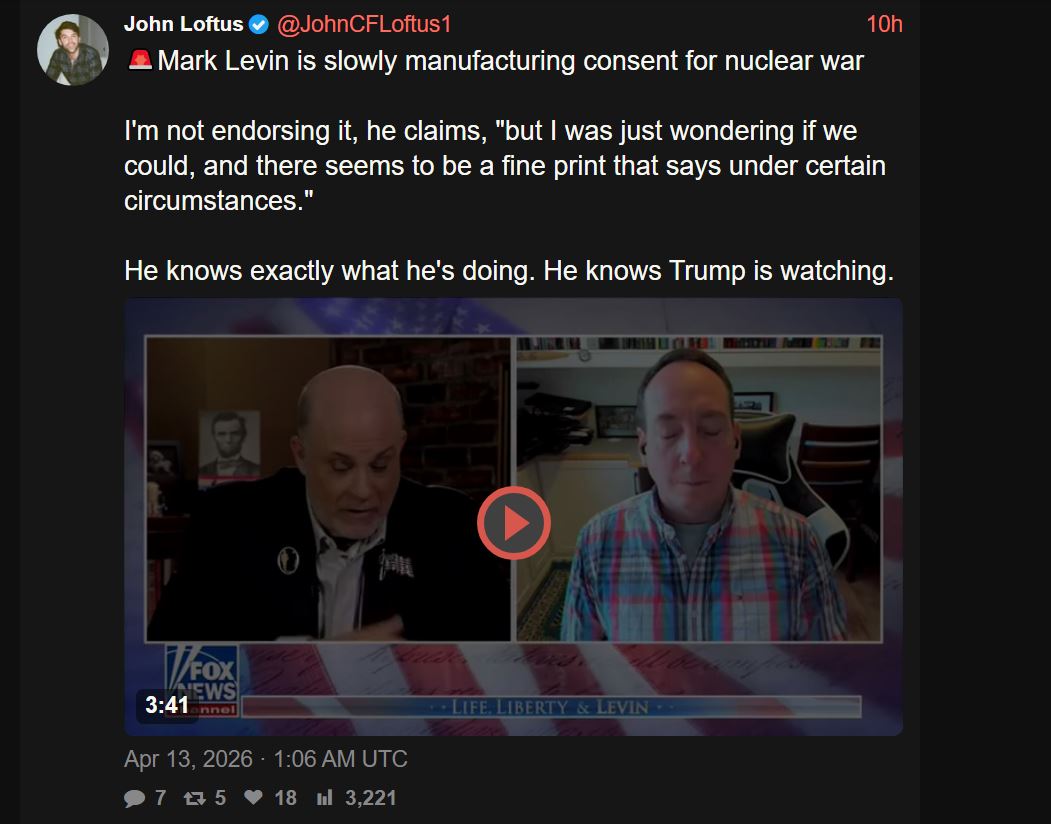Play the Mark Levin video
Image resolution: width=1051 pixels, height=824 pixels.
(513, 523)
